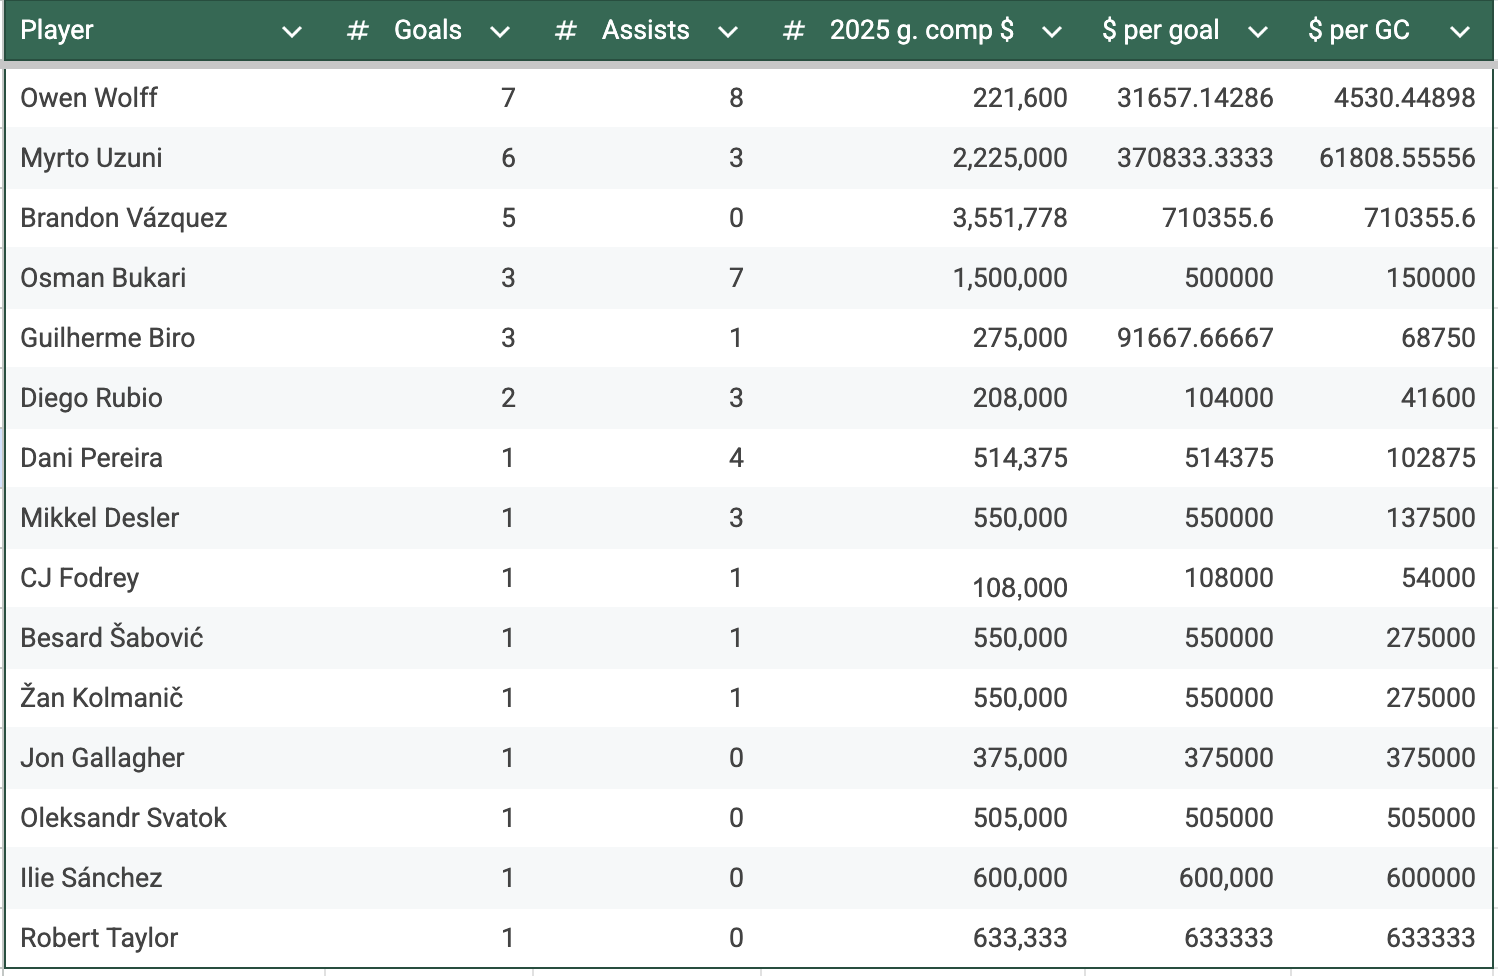This screenshot has width=1498, height=976.
Task: Open the Assists column dropdown chevron
Action: (728, 32)
